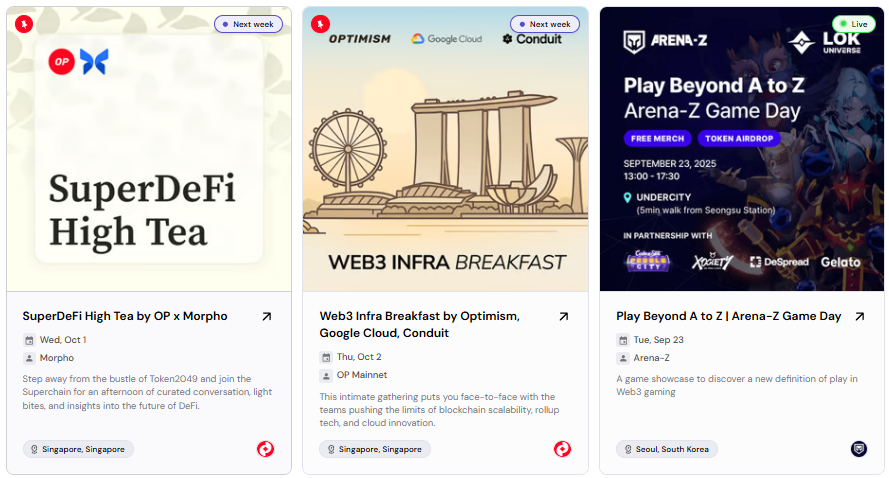This screenshot has width=889, height=478.
Task: Click the Xociety partner logo on game banner
Action: [x=712, y=261]
